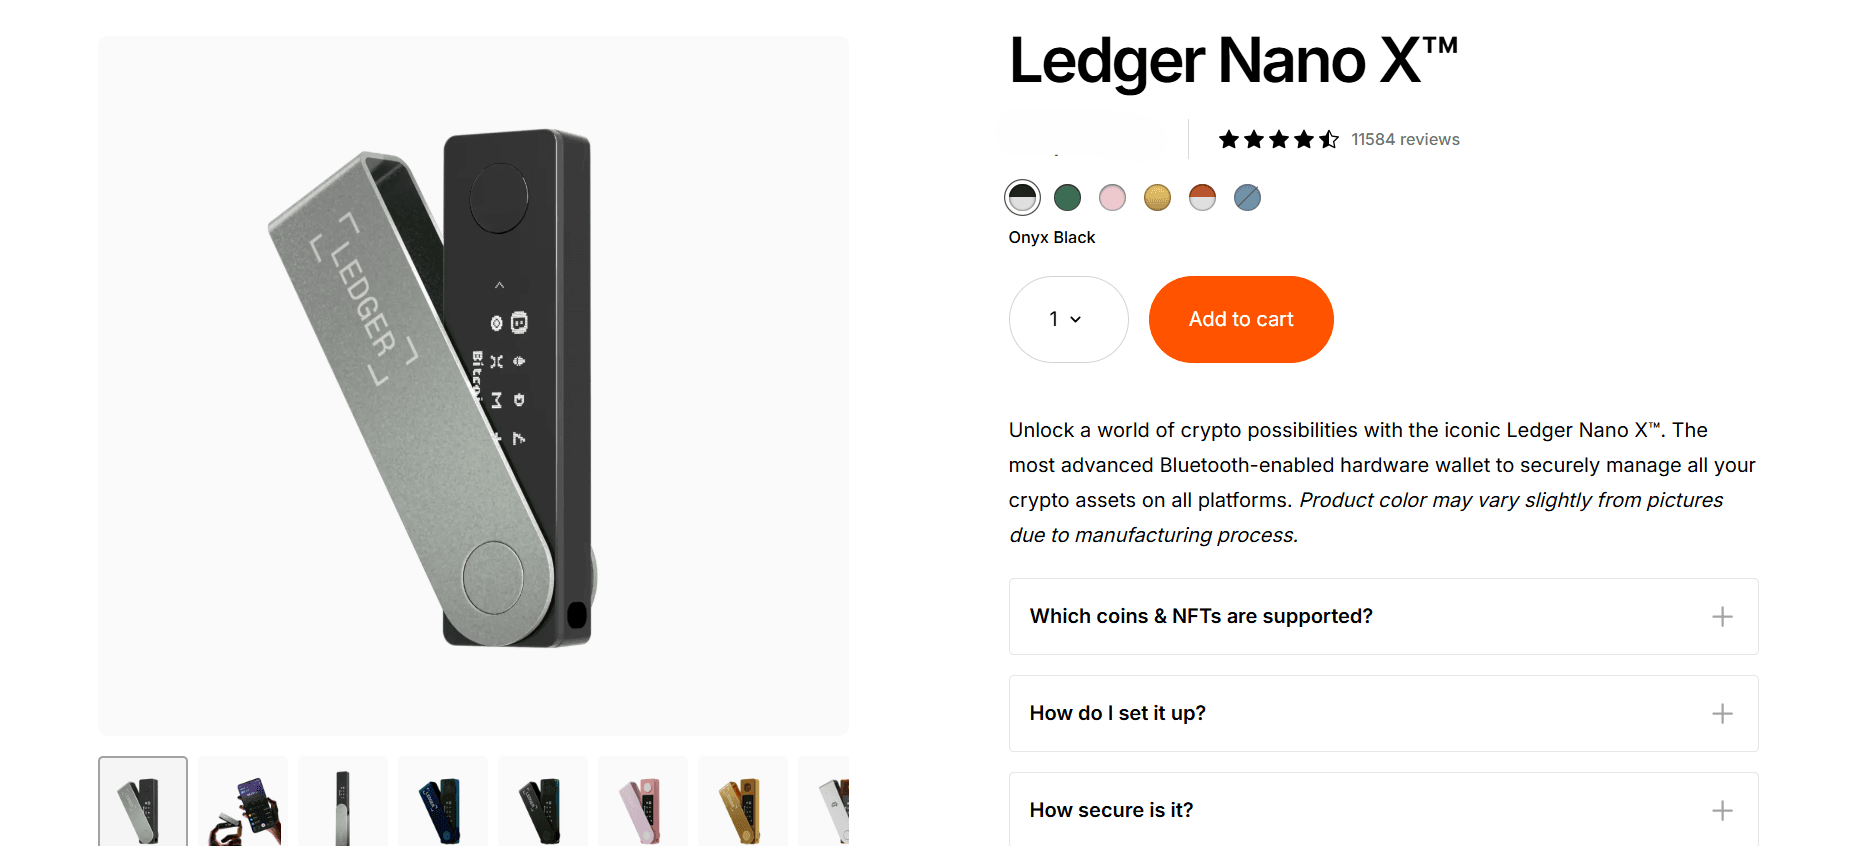Select the pink Ledger thumbnail image
The height and width of the screenshot is (846, 1866).
point(643,802)
